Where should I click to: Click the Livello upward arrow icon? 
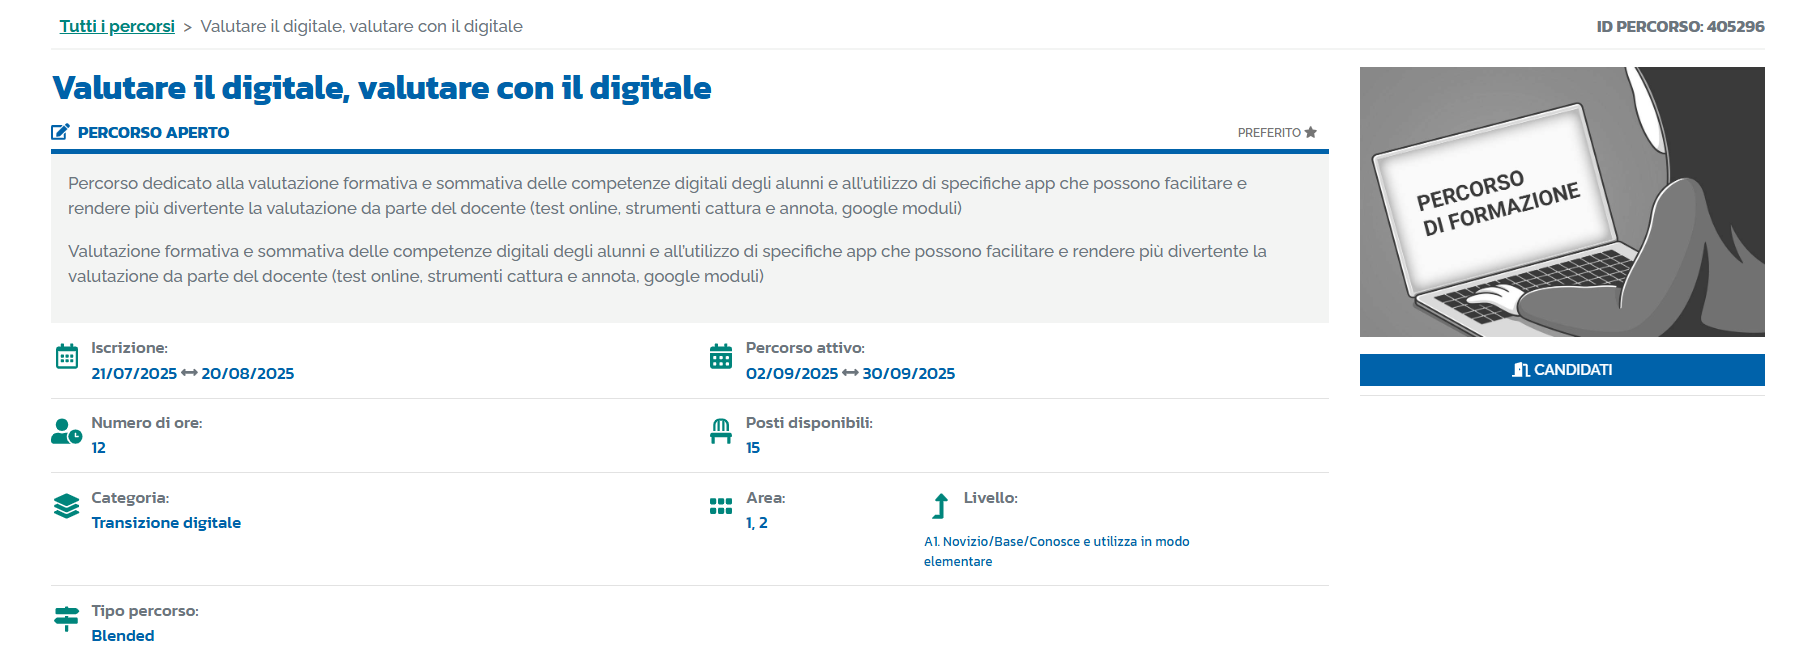940,506
